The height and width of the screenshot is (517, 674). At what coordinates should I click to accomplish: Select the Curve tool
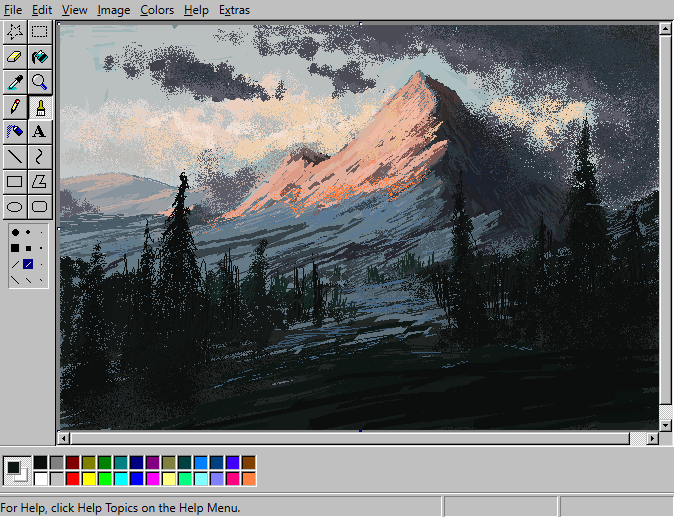pos(40,156)
